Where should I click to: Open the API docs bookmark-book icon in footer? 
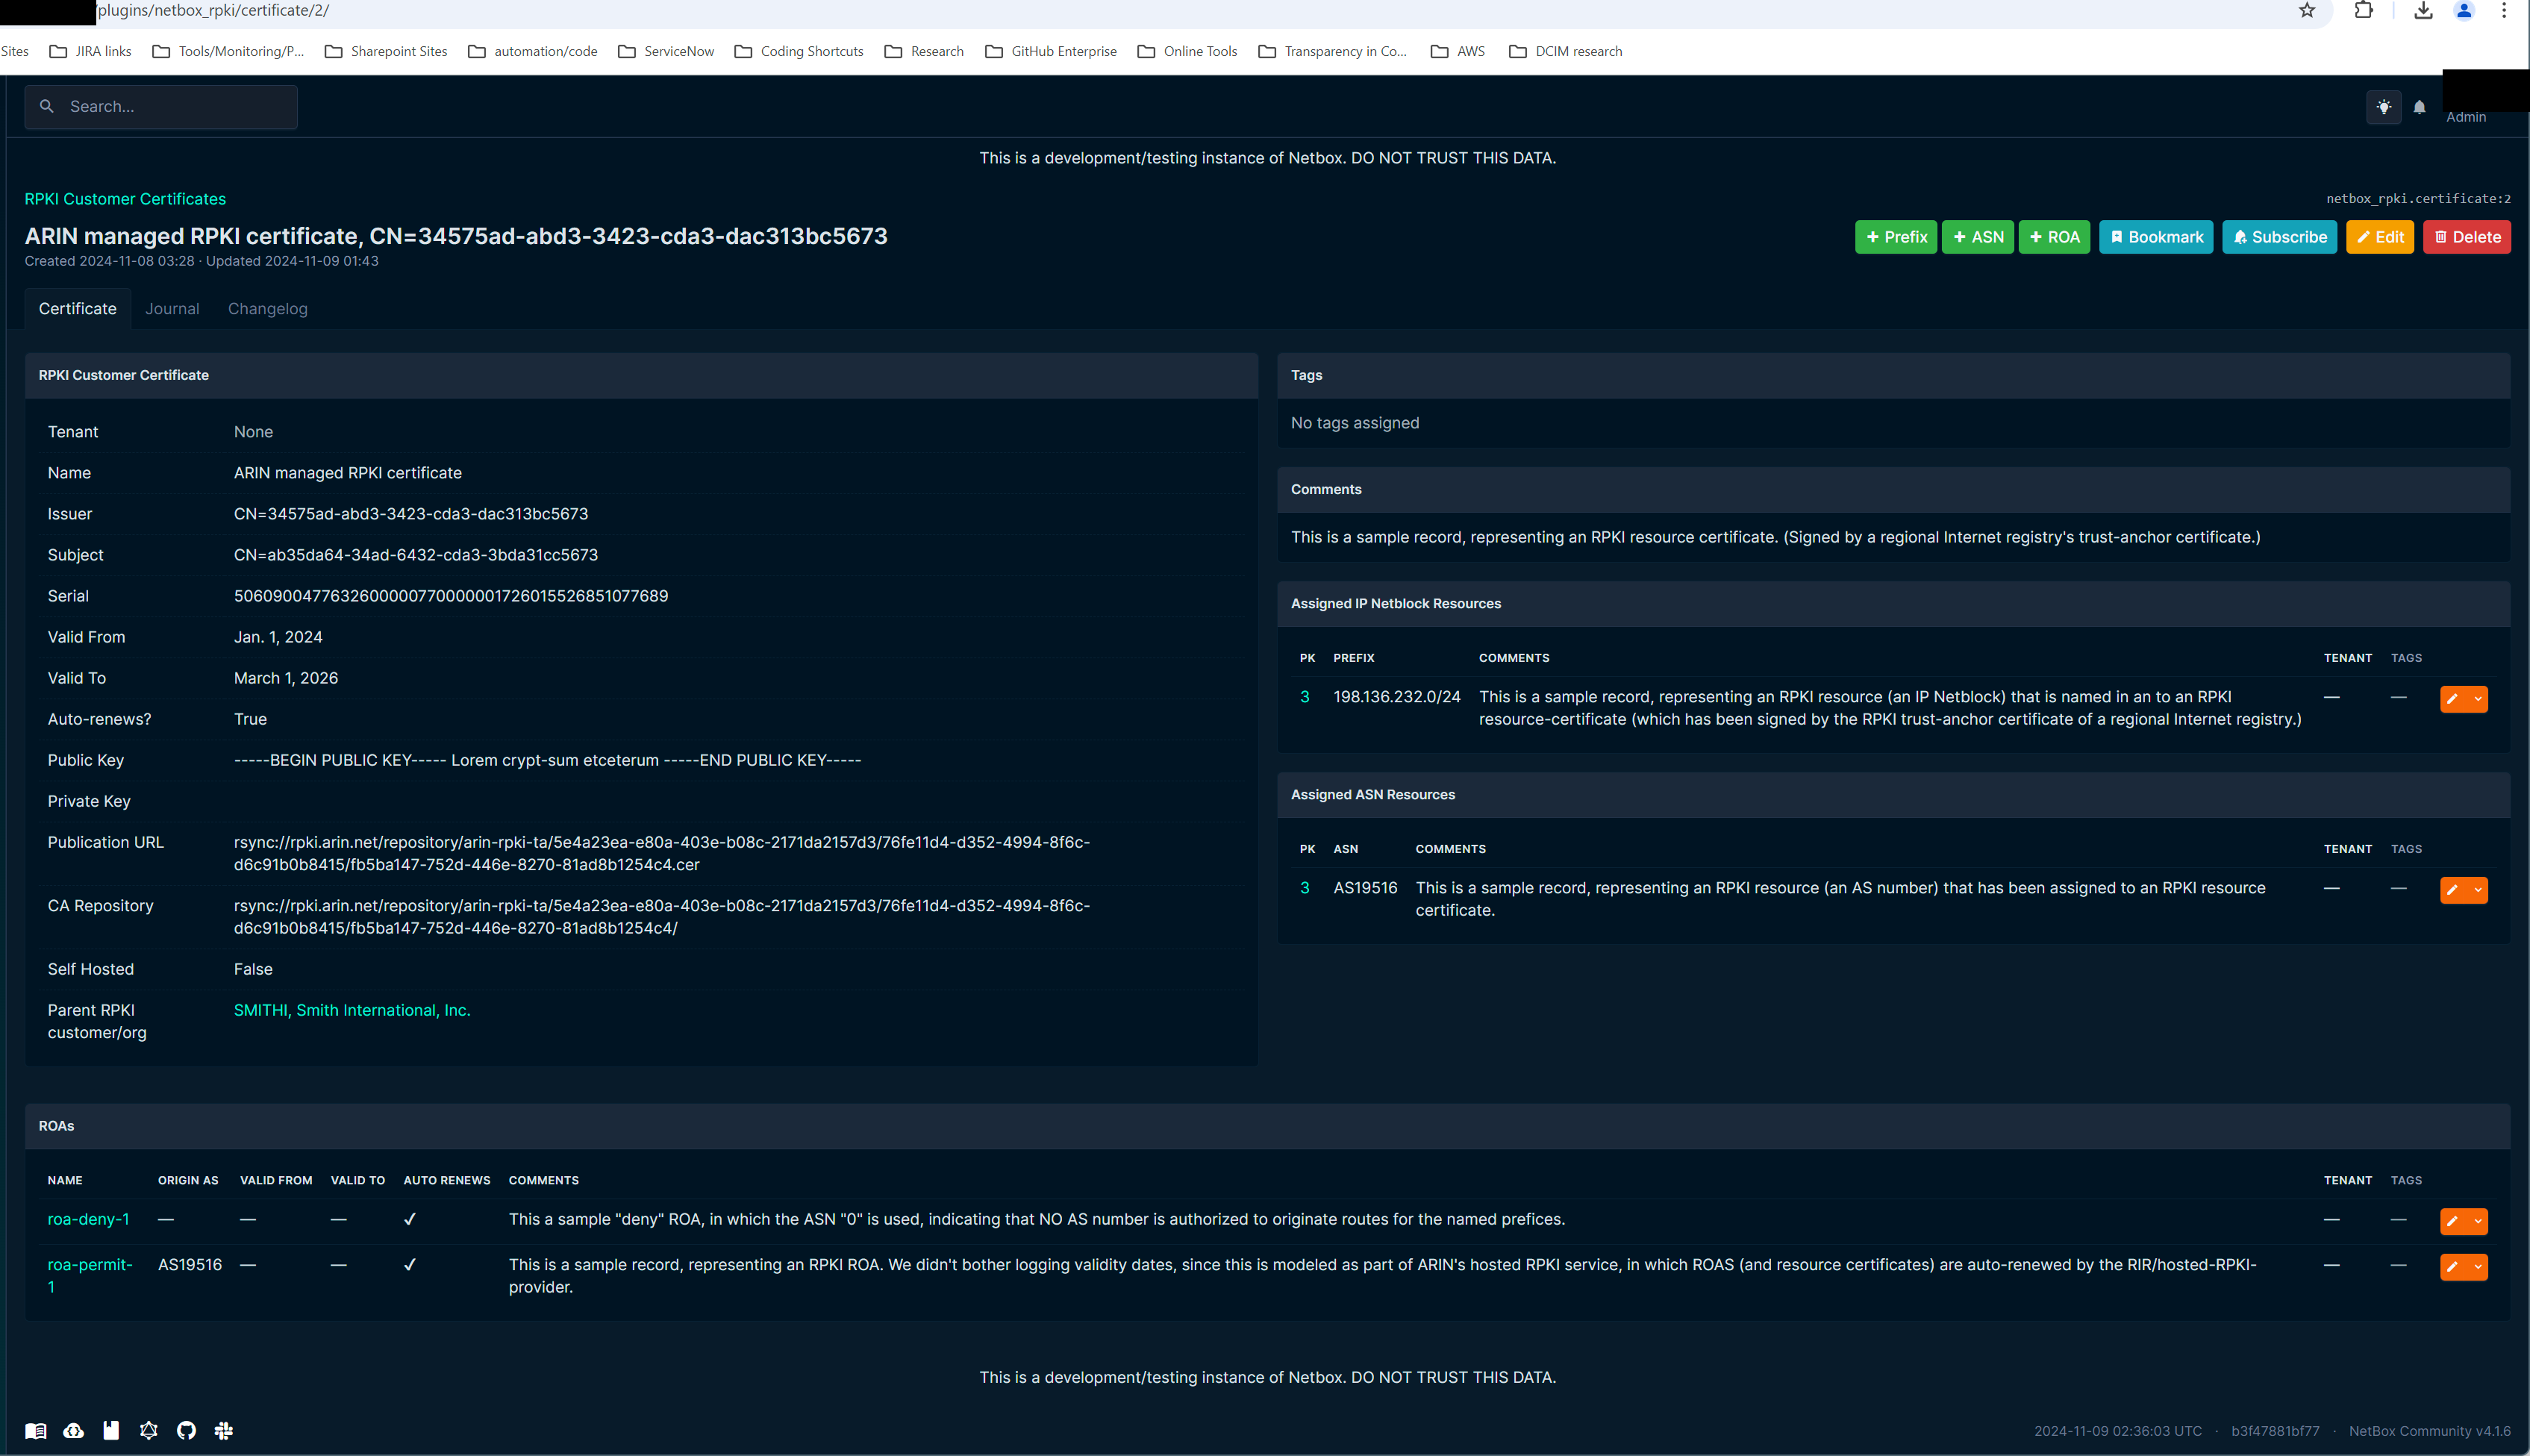point(111,1431)
